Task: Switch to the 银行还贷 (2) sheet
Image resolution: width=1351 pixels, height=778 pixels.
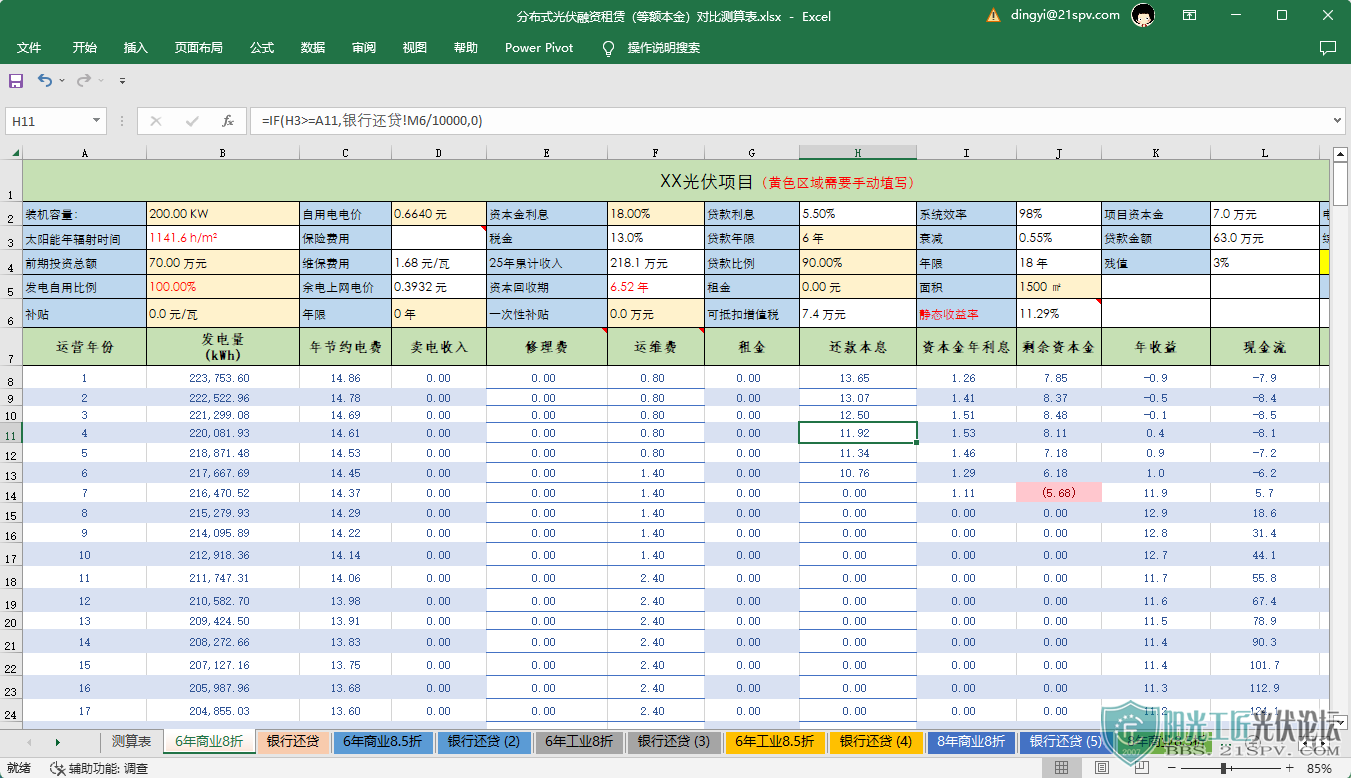Action: click(484, 742)
